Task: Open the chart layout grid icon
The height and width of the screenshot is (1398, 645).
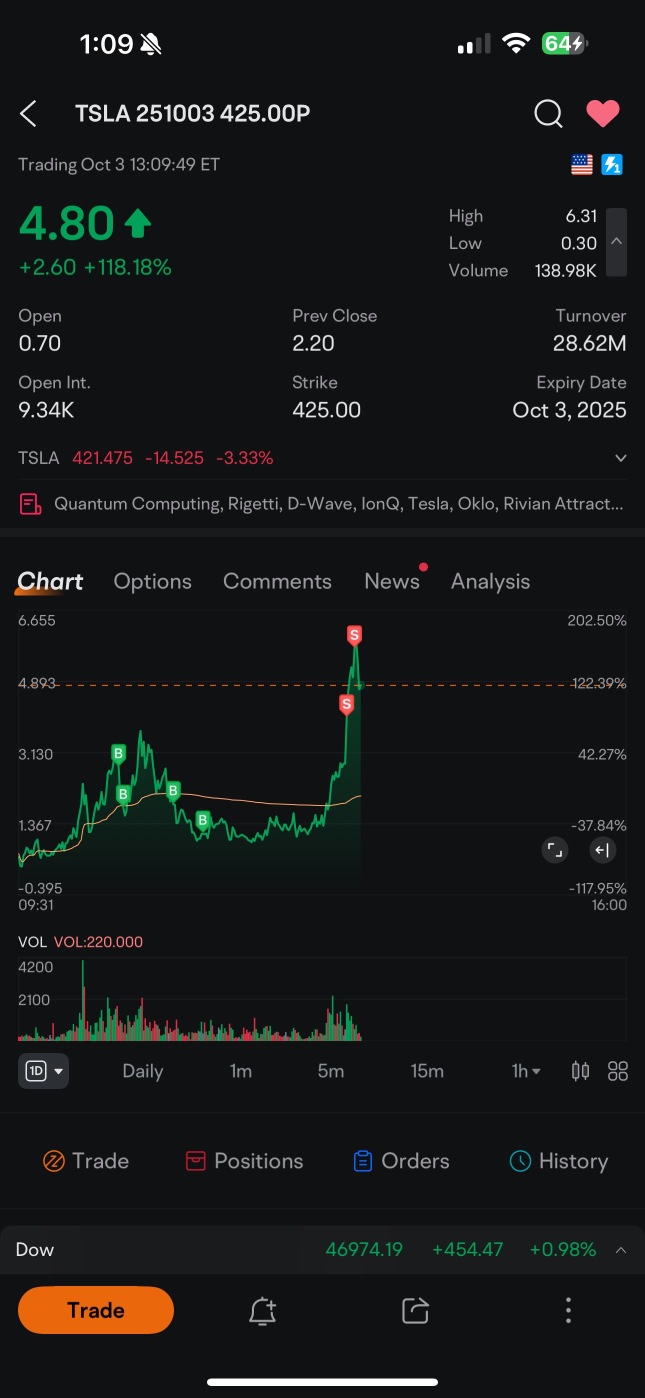Action: point(618,1071)
